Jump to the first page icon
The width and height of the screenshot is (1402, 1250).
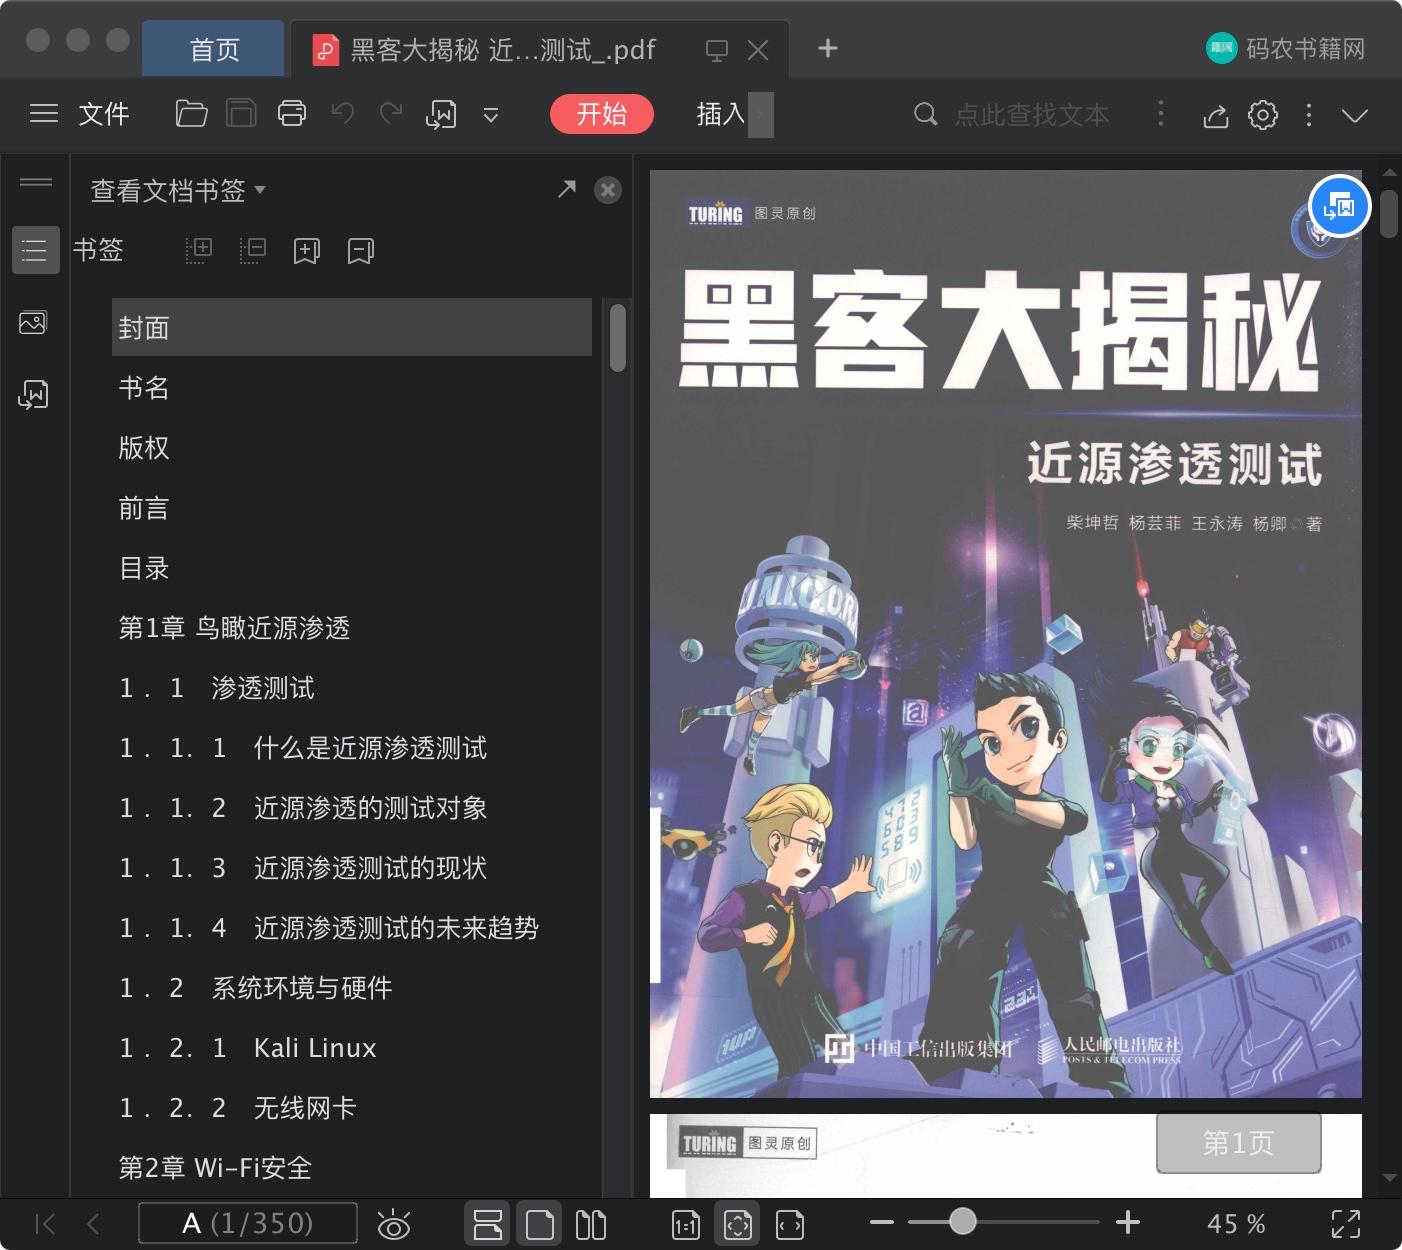[45, 1224]
